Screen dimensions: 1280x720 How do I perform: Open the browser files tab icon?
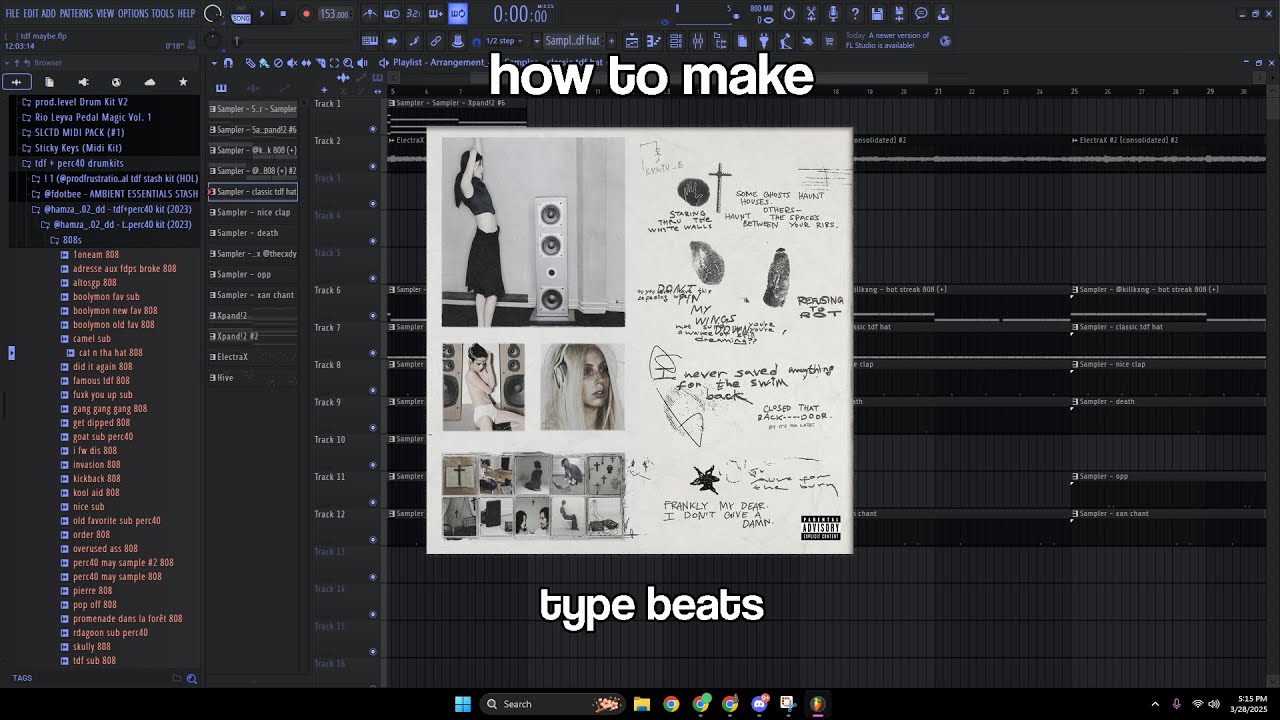coord(49,82)
